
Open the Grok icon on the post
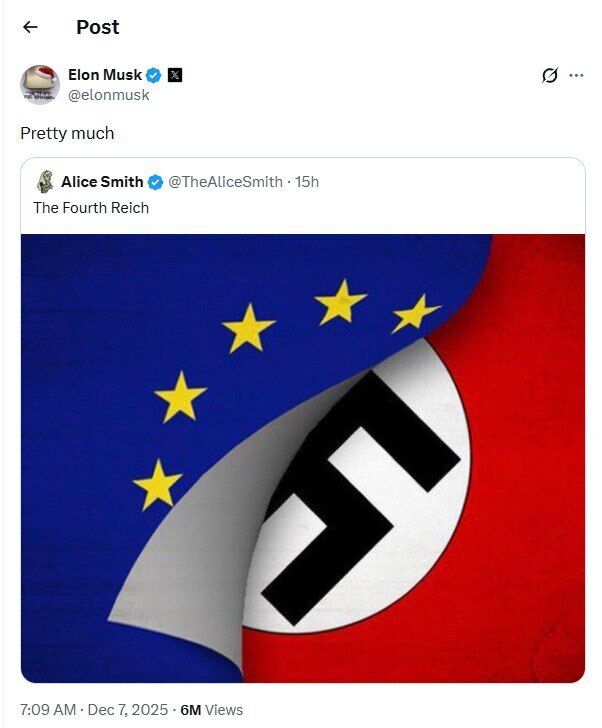[549, 75]
